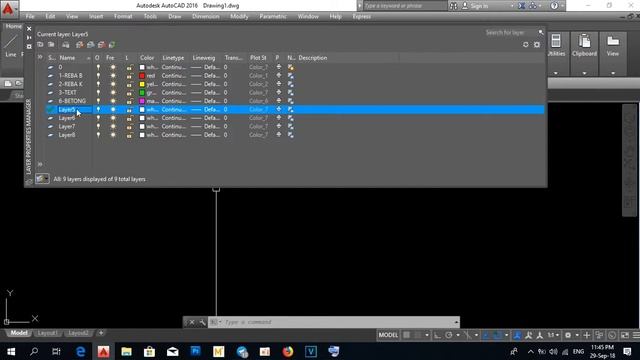Toggle Ortho mode in status bar
Image resolution: width=640 pixels, height=360 pixels.
pos(438,335)
